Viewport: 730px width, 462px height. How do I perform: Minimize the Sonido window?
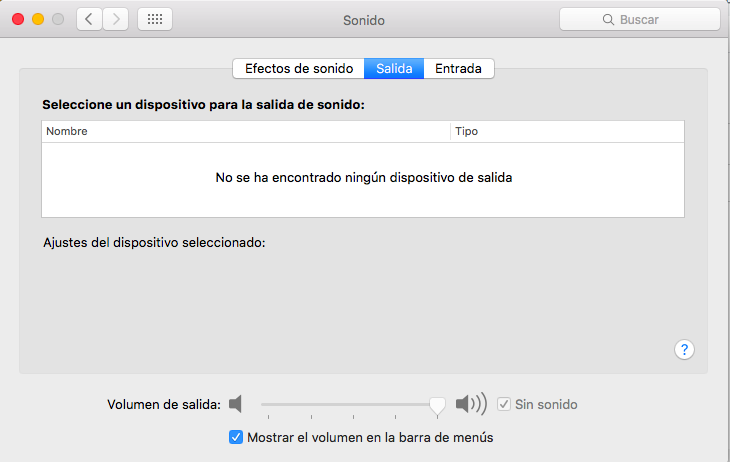click(38, 19)
